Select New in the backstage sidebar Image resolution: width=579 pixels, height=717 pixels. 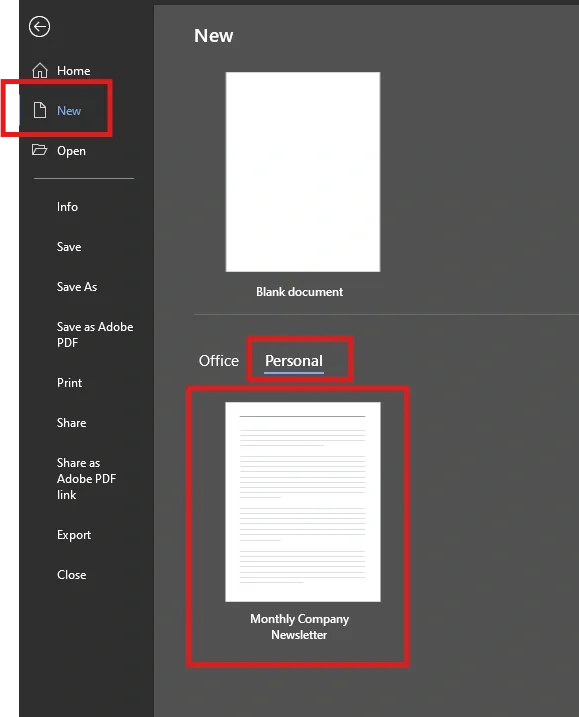tap(69, 111)
